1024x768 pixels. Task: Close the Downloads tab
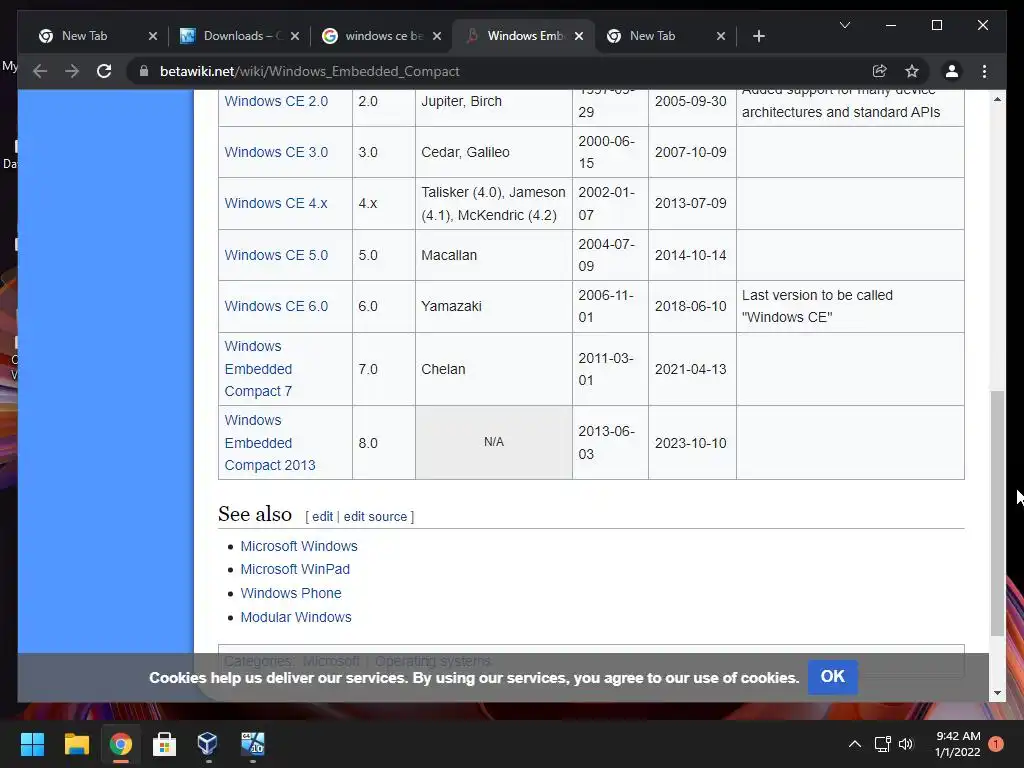click(295, 36)
